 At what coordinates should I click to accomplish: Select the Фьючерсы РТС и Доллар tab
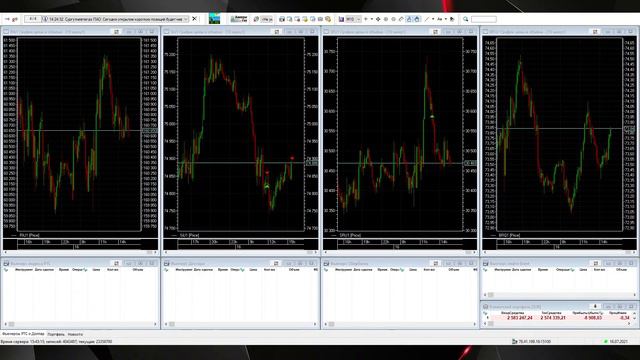pyautogui.click(x=23, y=334)
